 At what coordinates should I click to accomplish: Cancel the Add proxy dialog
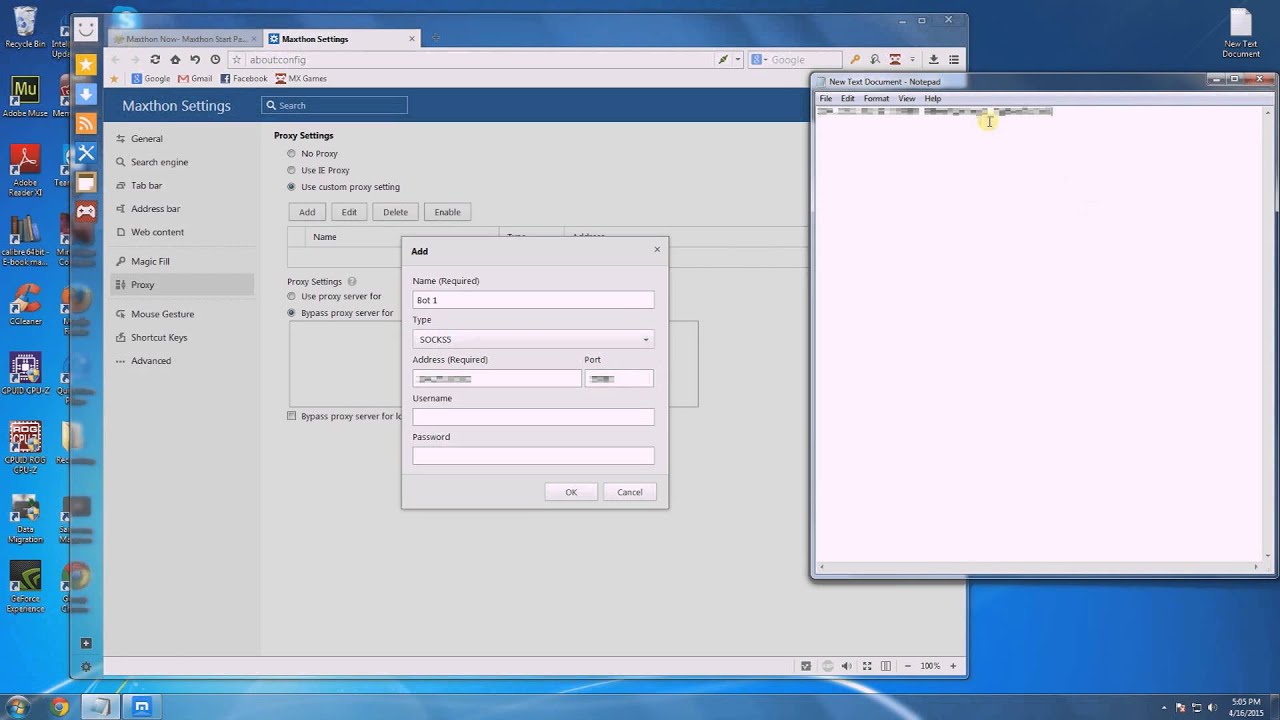pyautogui.click(x=630, y=492)
